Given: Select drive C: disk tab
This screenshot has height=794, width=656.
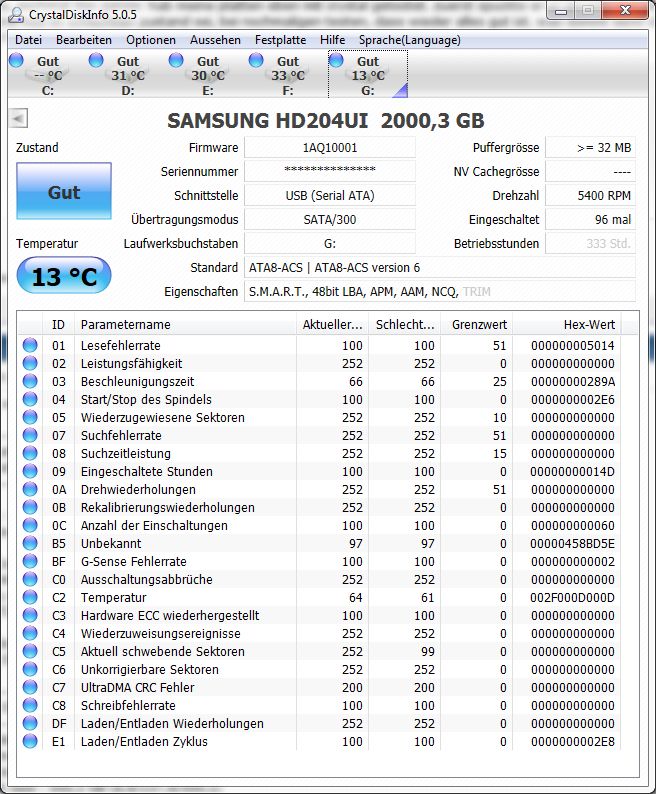Looking at the screenshot, I should tap(48, 75).
